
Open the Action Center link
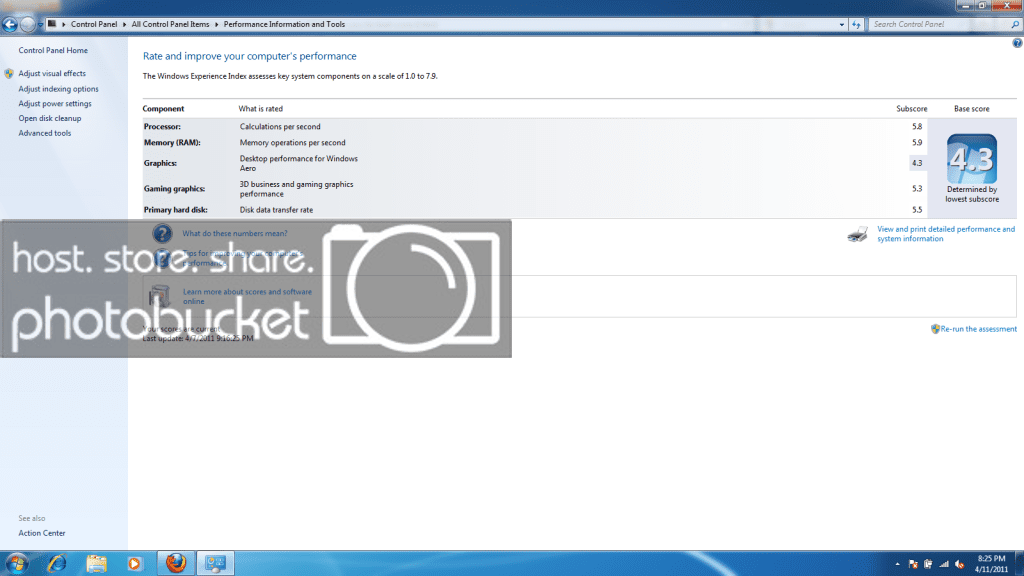42,533
